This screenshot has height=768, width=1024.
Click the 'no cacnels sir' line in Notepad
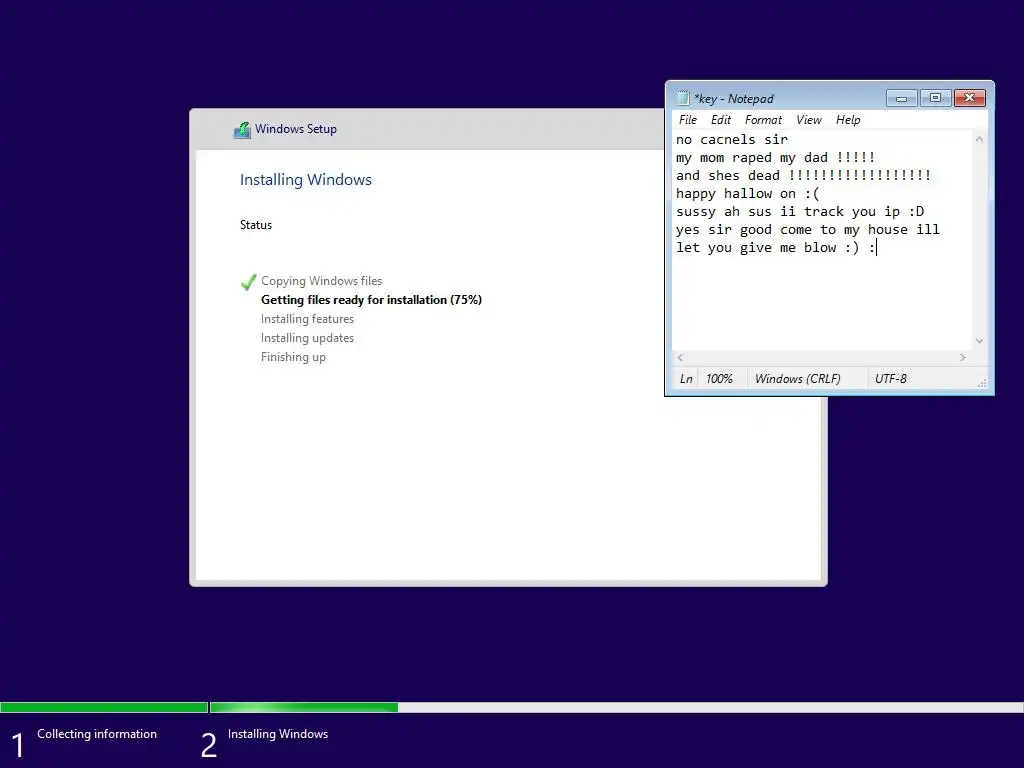click(732, 139)
